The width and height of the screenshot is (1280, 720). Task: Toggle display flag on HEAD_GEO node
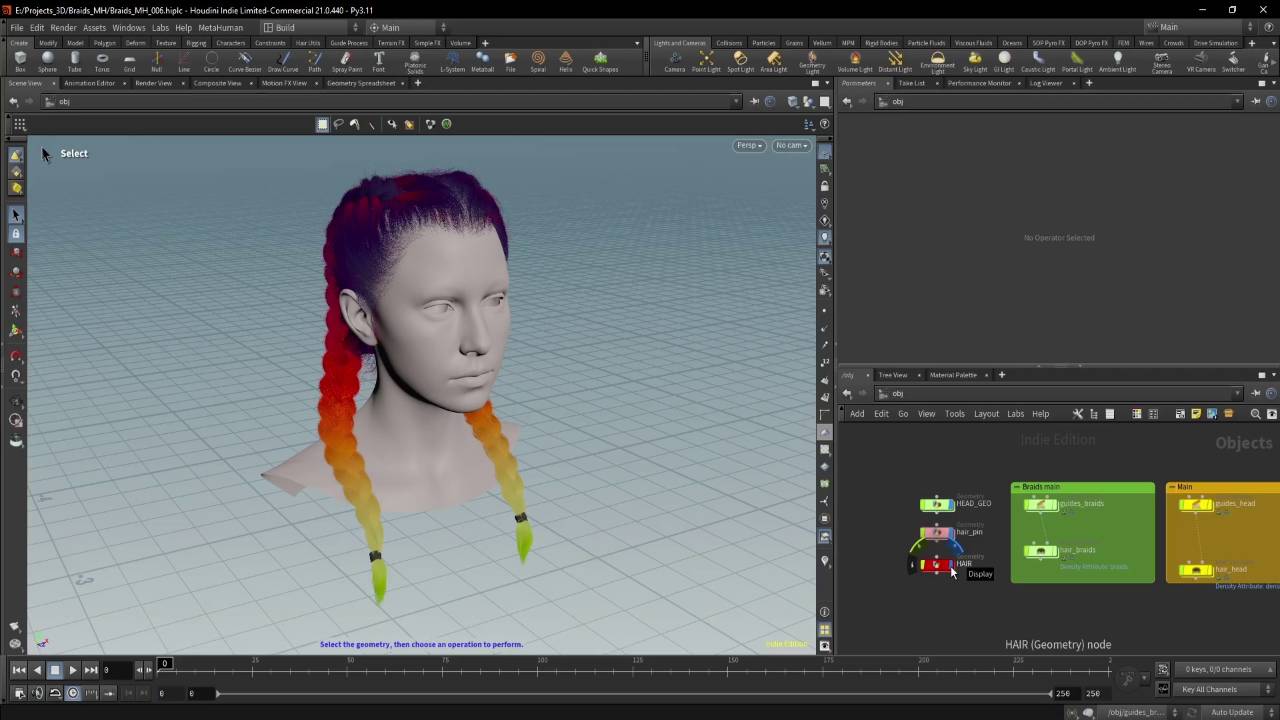click(949, 504)
